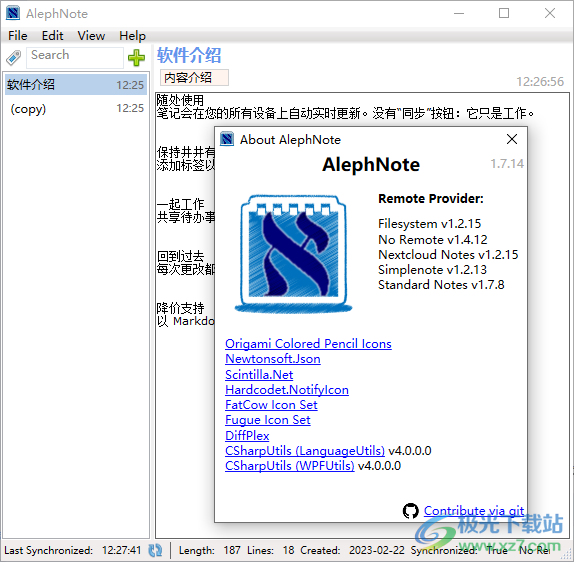Click Created date 2023-02-22 in status bar
Image resolution: width=574 pixels, height=562 pixels.
377,550
